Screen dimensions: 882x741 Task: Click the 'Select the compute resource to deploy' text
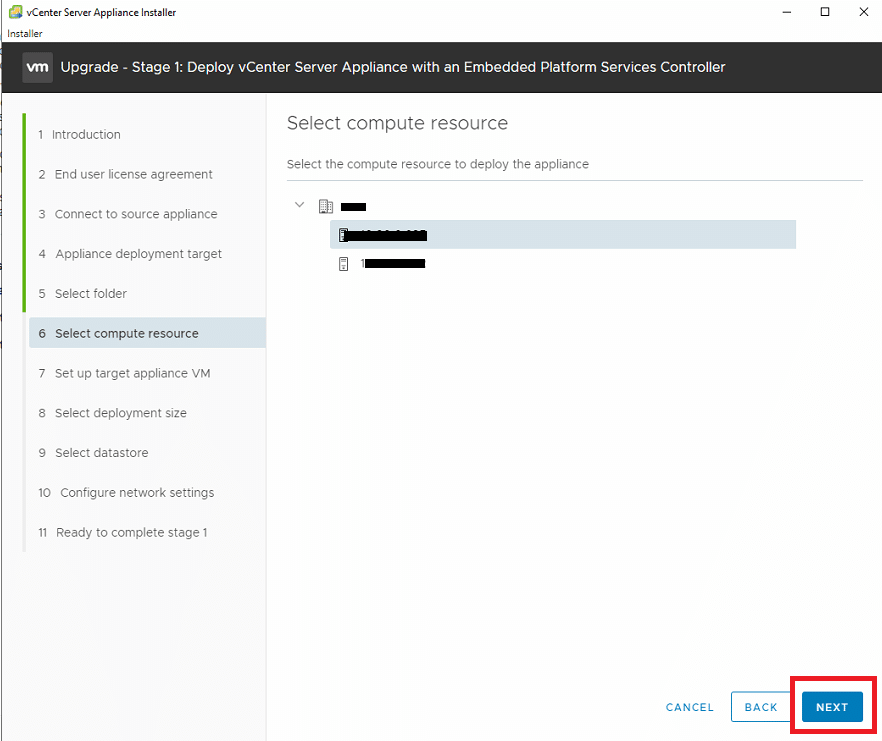point(438,164)
